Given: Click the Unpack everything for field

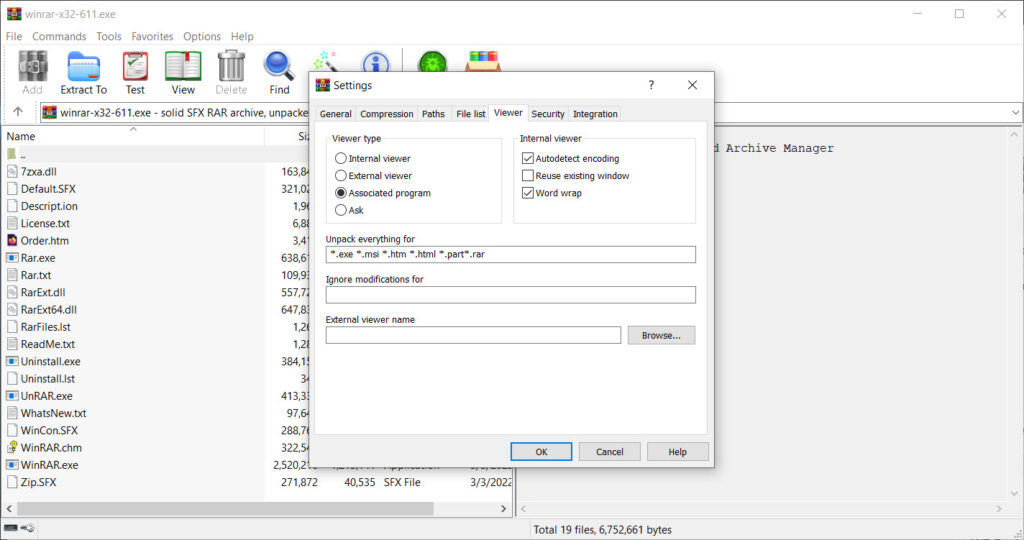Looking at the screenshot, I should 511,254.
